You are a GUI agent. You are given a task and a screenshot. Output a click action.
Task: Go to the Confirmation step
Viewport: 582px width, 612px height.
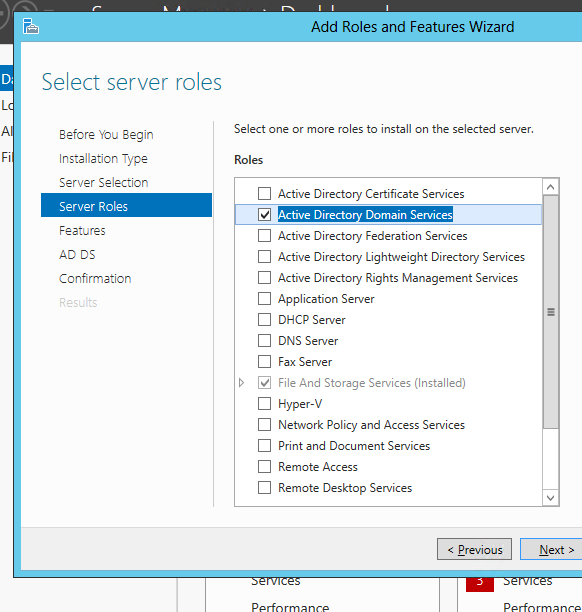pos(95,279)
